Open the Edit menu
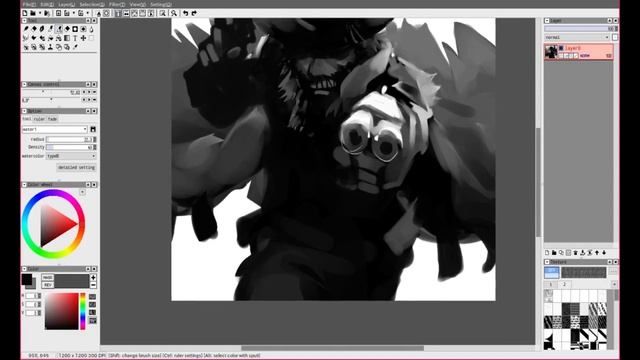Viewport: 640px width, 360px height. coord(47,4)
